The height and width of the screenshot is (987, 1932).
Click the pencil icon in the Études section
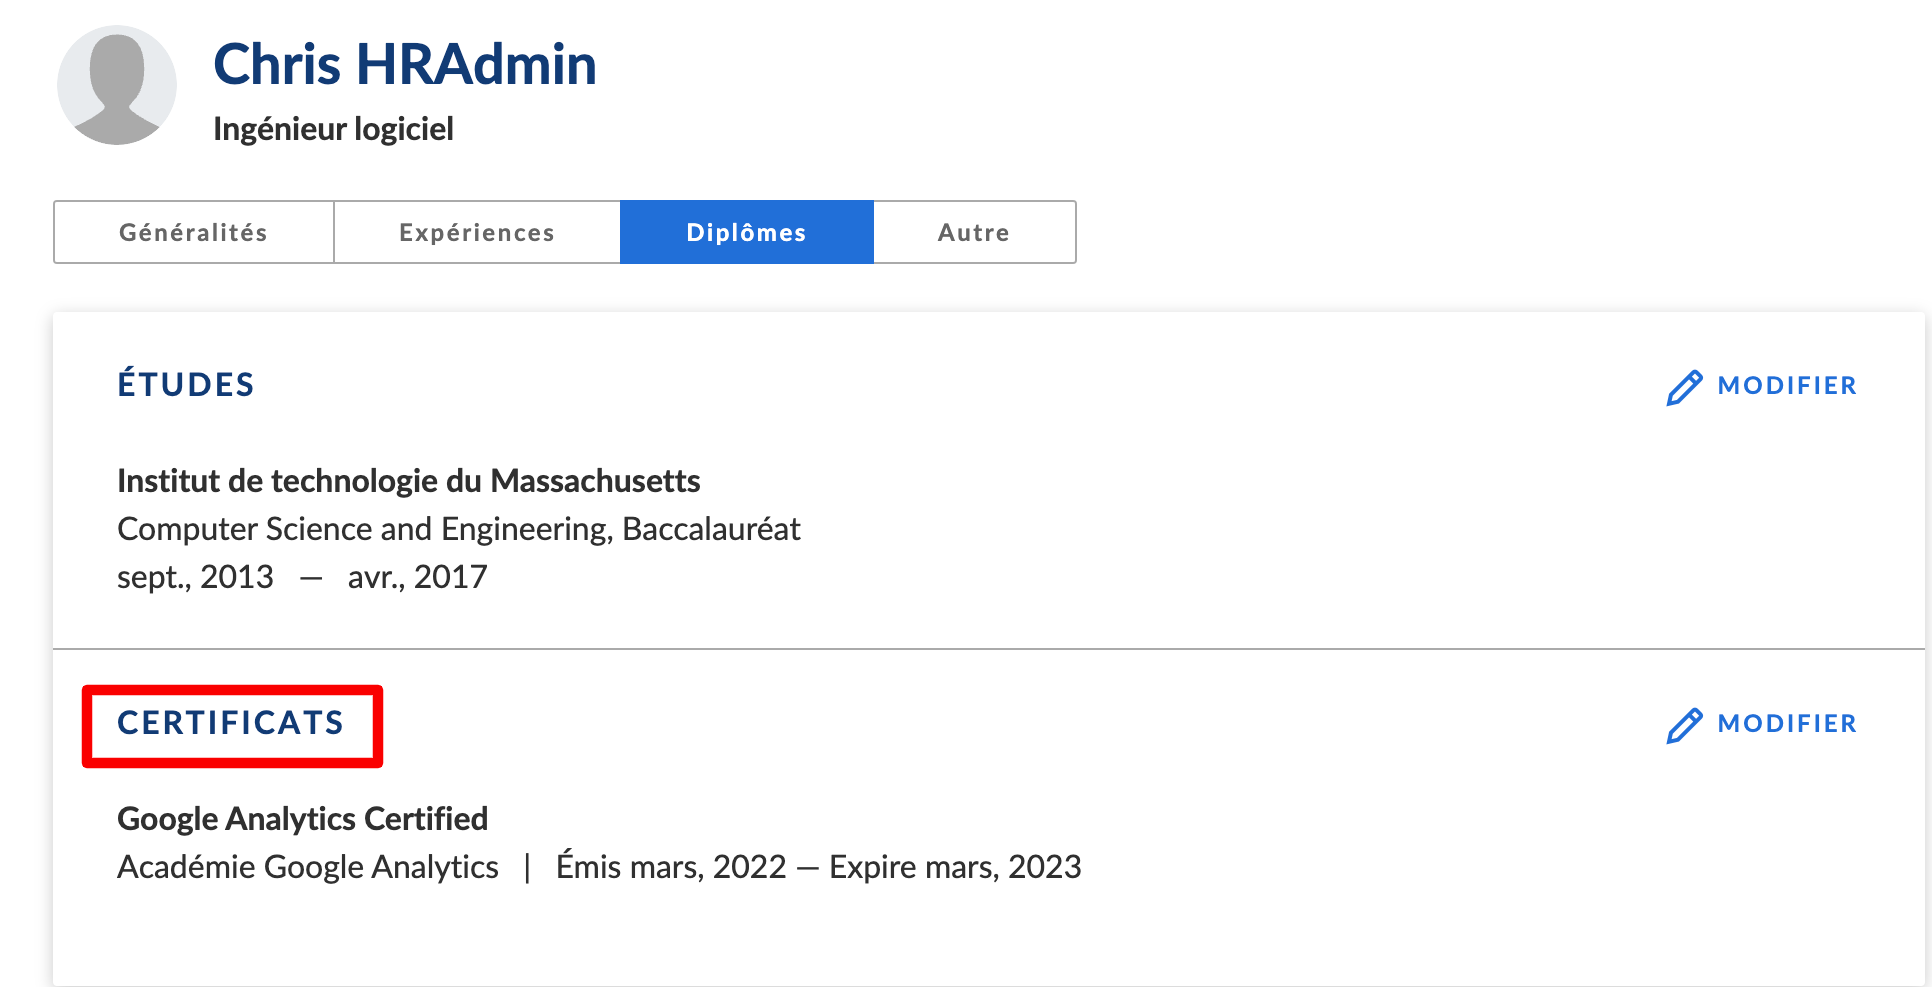tap(1684, 387)
